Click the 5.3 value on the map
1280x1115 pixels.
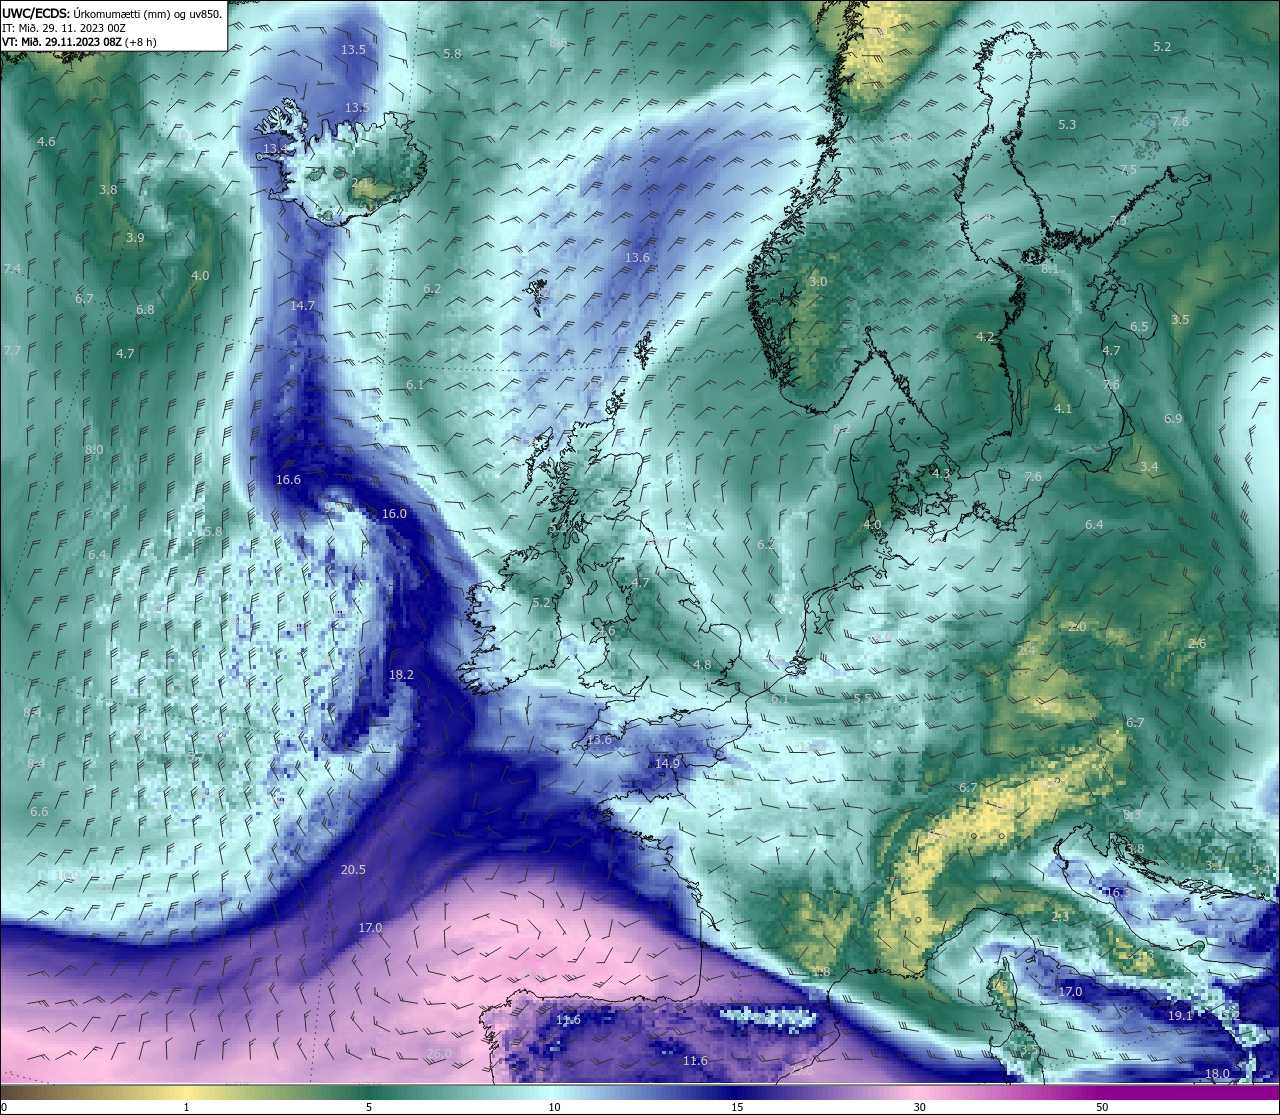pos(1067,125)
